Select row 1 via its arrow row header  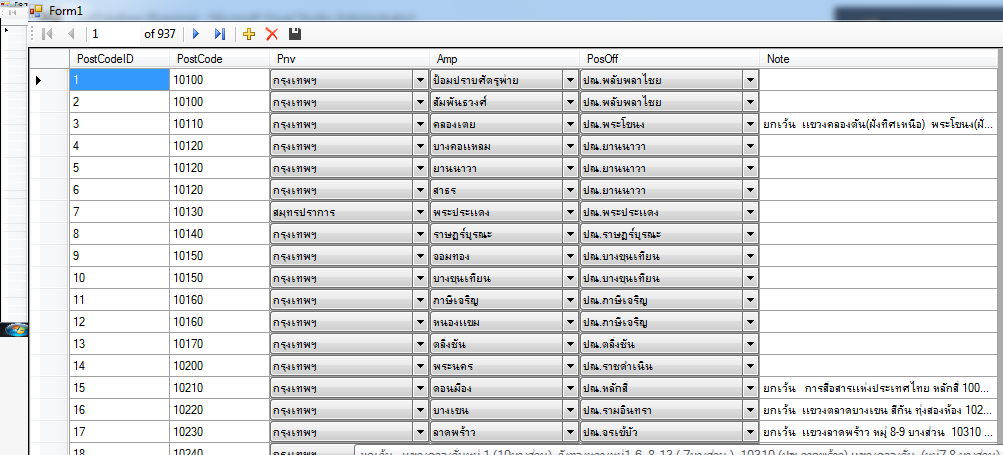49,80
